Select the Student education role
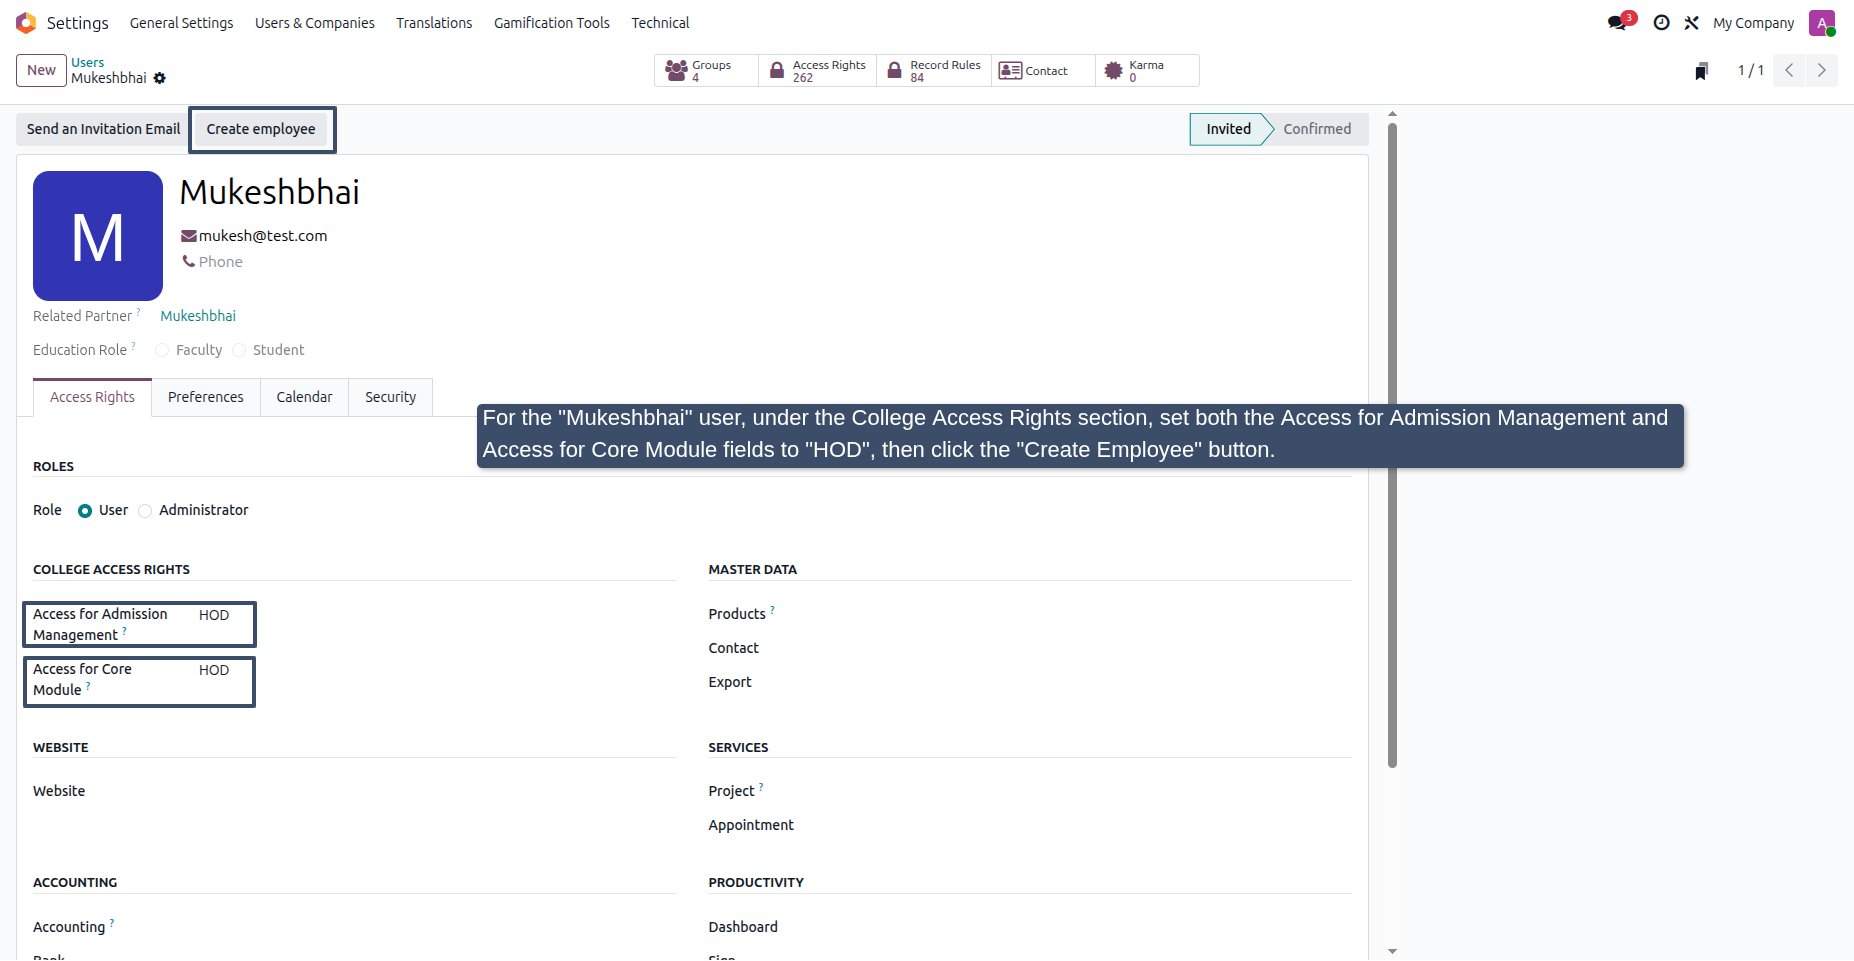1854x961 pixels. coord(239,350)
